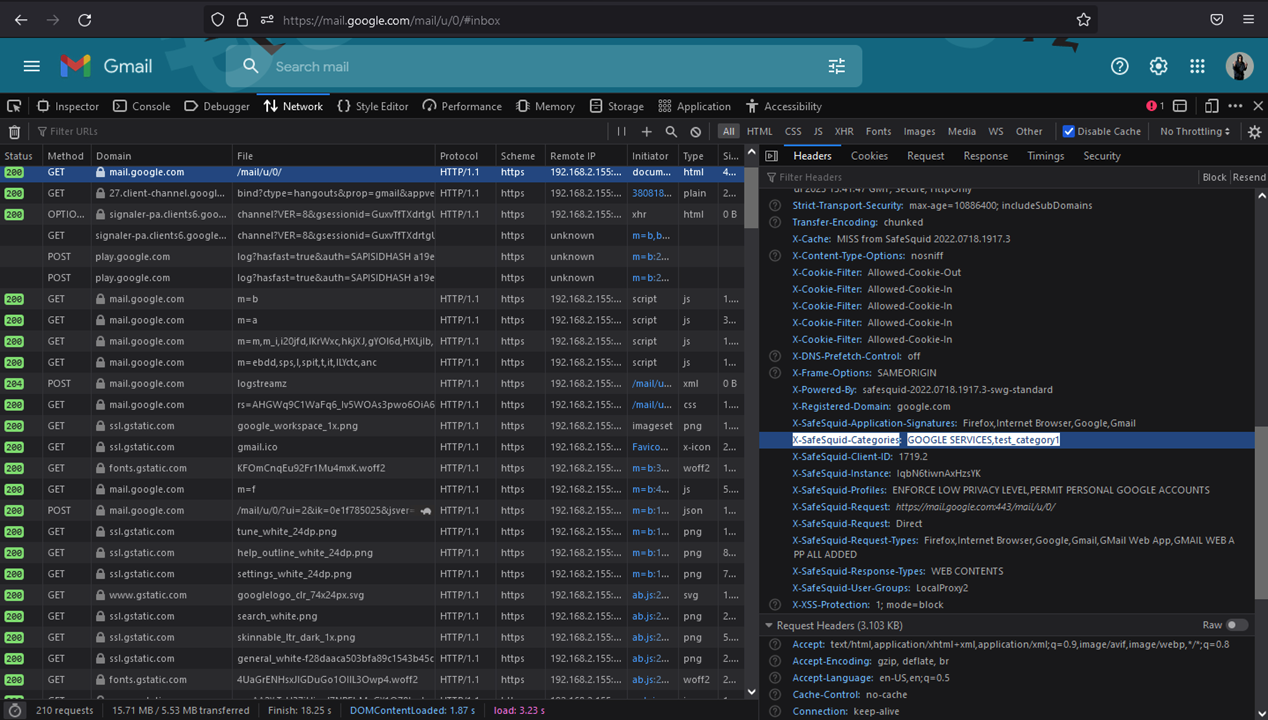
Task: Open request blocking panel icon
Action: [696, 131]
